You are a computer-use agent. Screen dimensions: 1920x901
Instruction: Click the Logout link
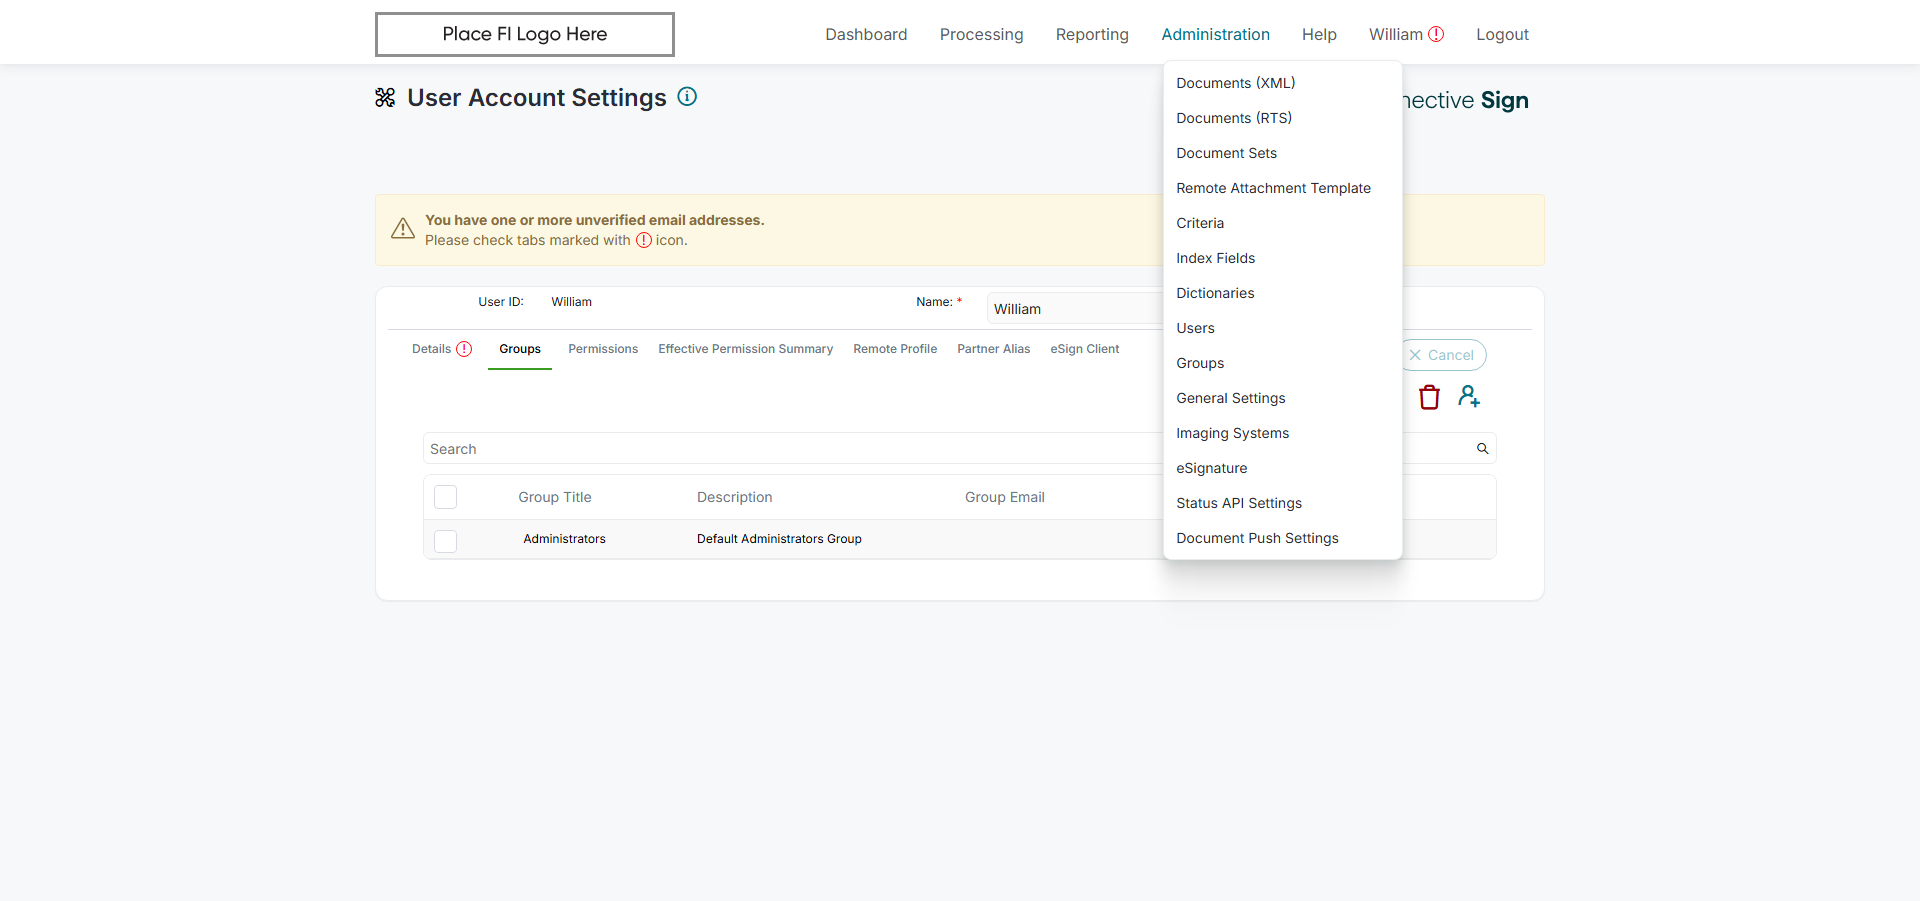(1502, 34)
